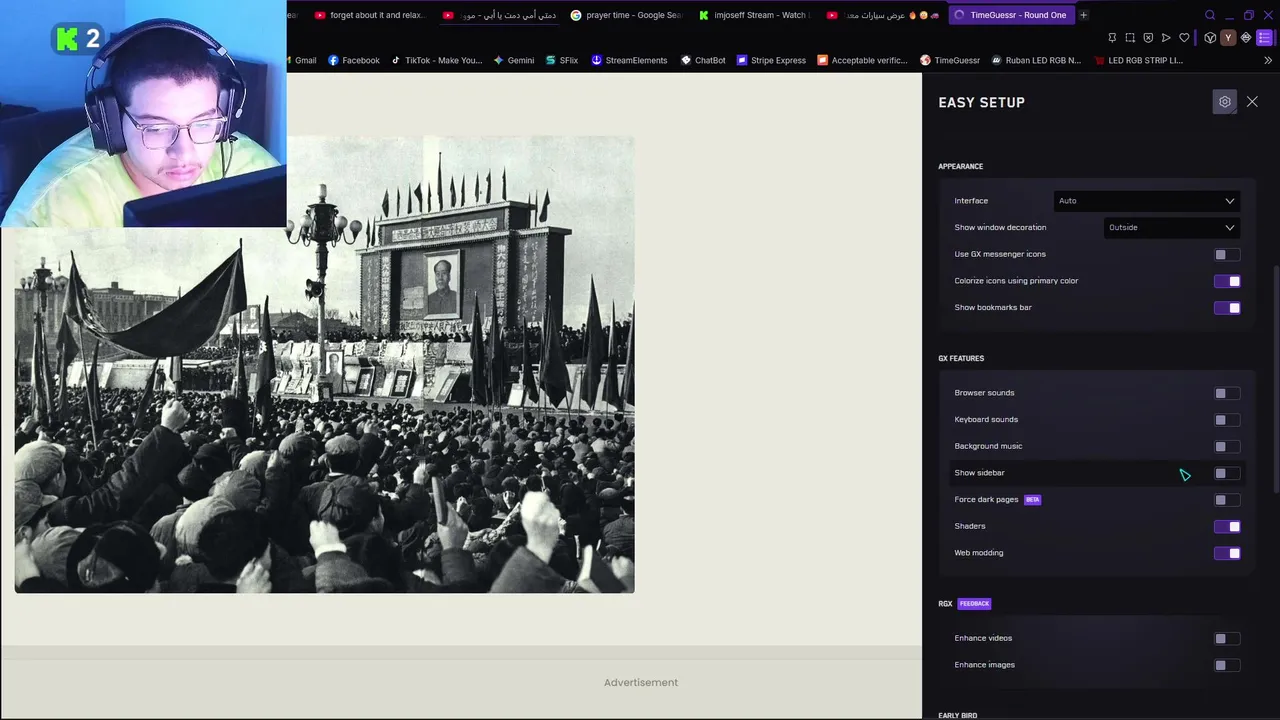Turn on Force dark pages toggle

1227,500
